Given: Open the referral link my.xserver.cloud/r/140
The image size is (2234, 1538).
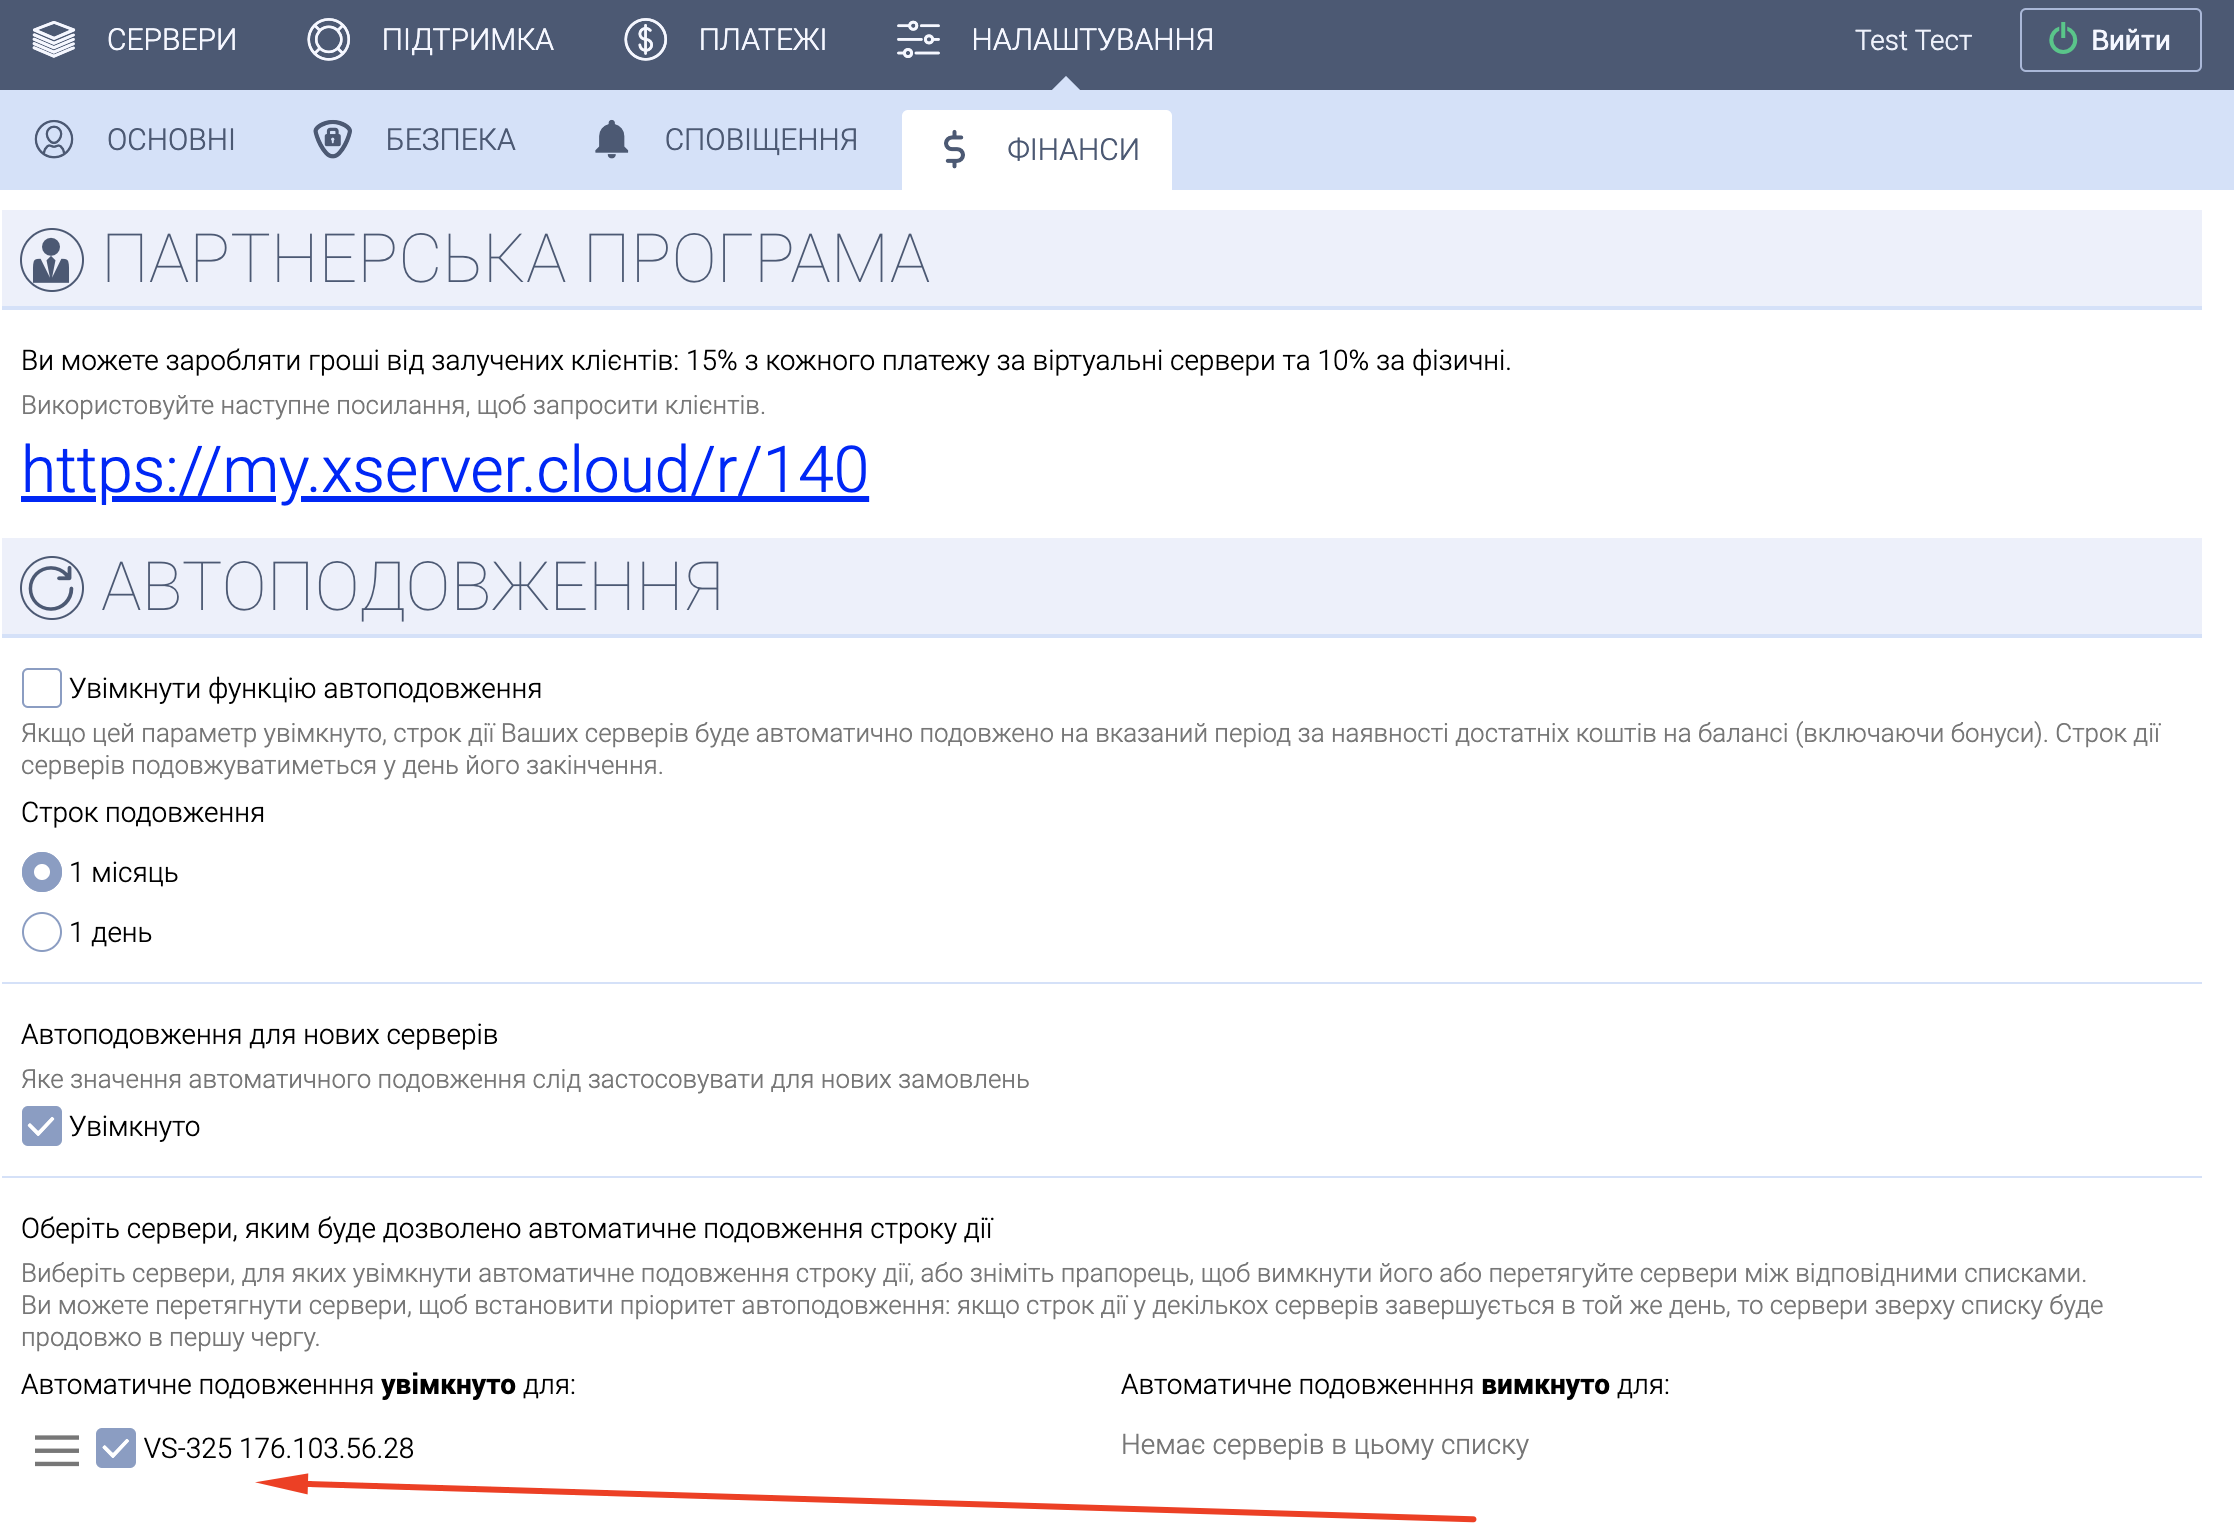Looking at the screenshot, I should tap(445, 470).
